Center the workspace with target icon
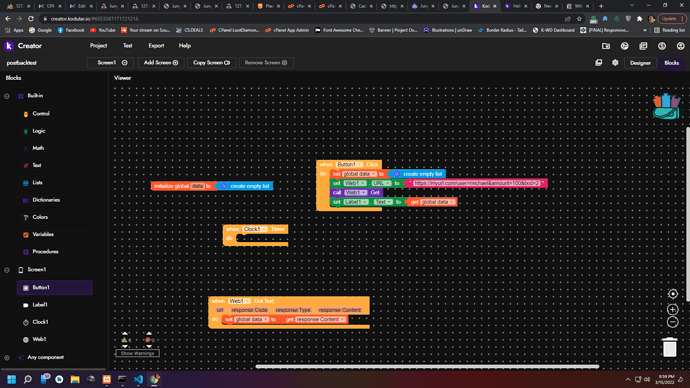690x388 pixels. point(672,294)
